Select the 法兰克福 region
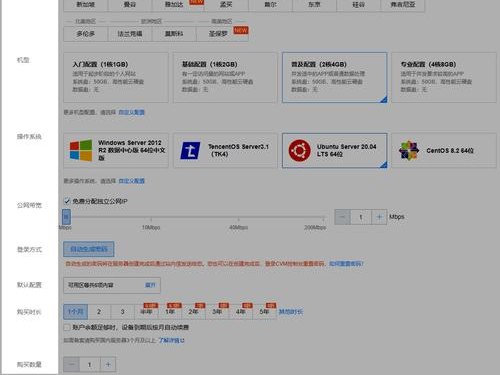Image resolution: width=500 pixels, height=375 pixels. (130, 34)
